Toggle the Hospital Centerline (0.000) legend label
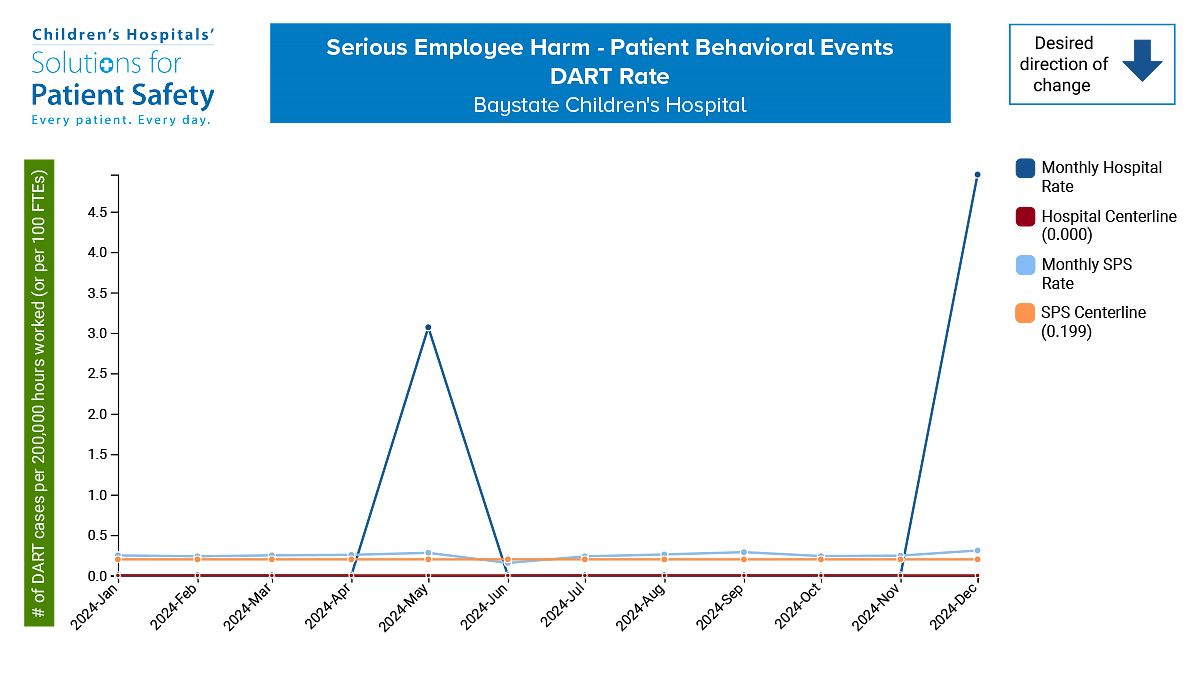1200x676 pixels. 1108,225
